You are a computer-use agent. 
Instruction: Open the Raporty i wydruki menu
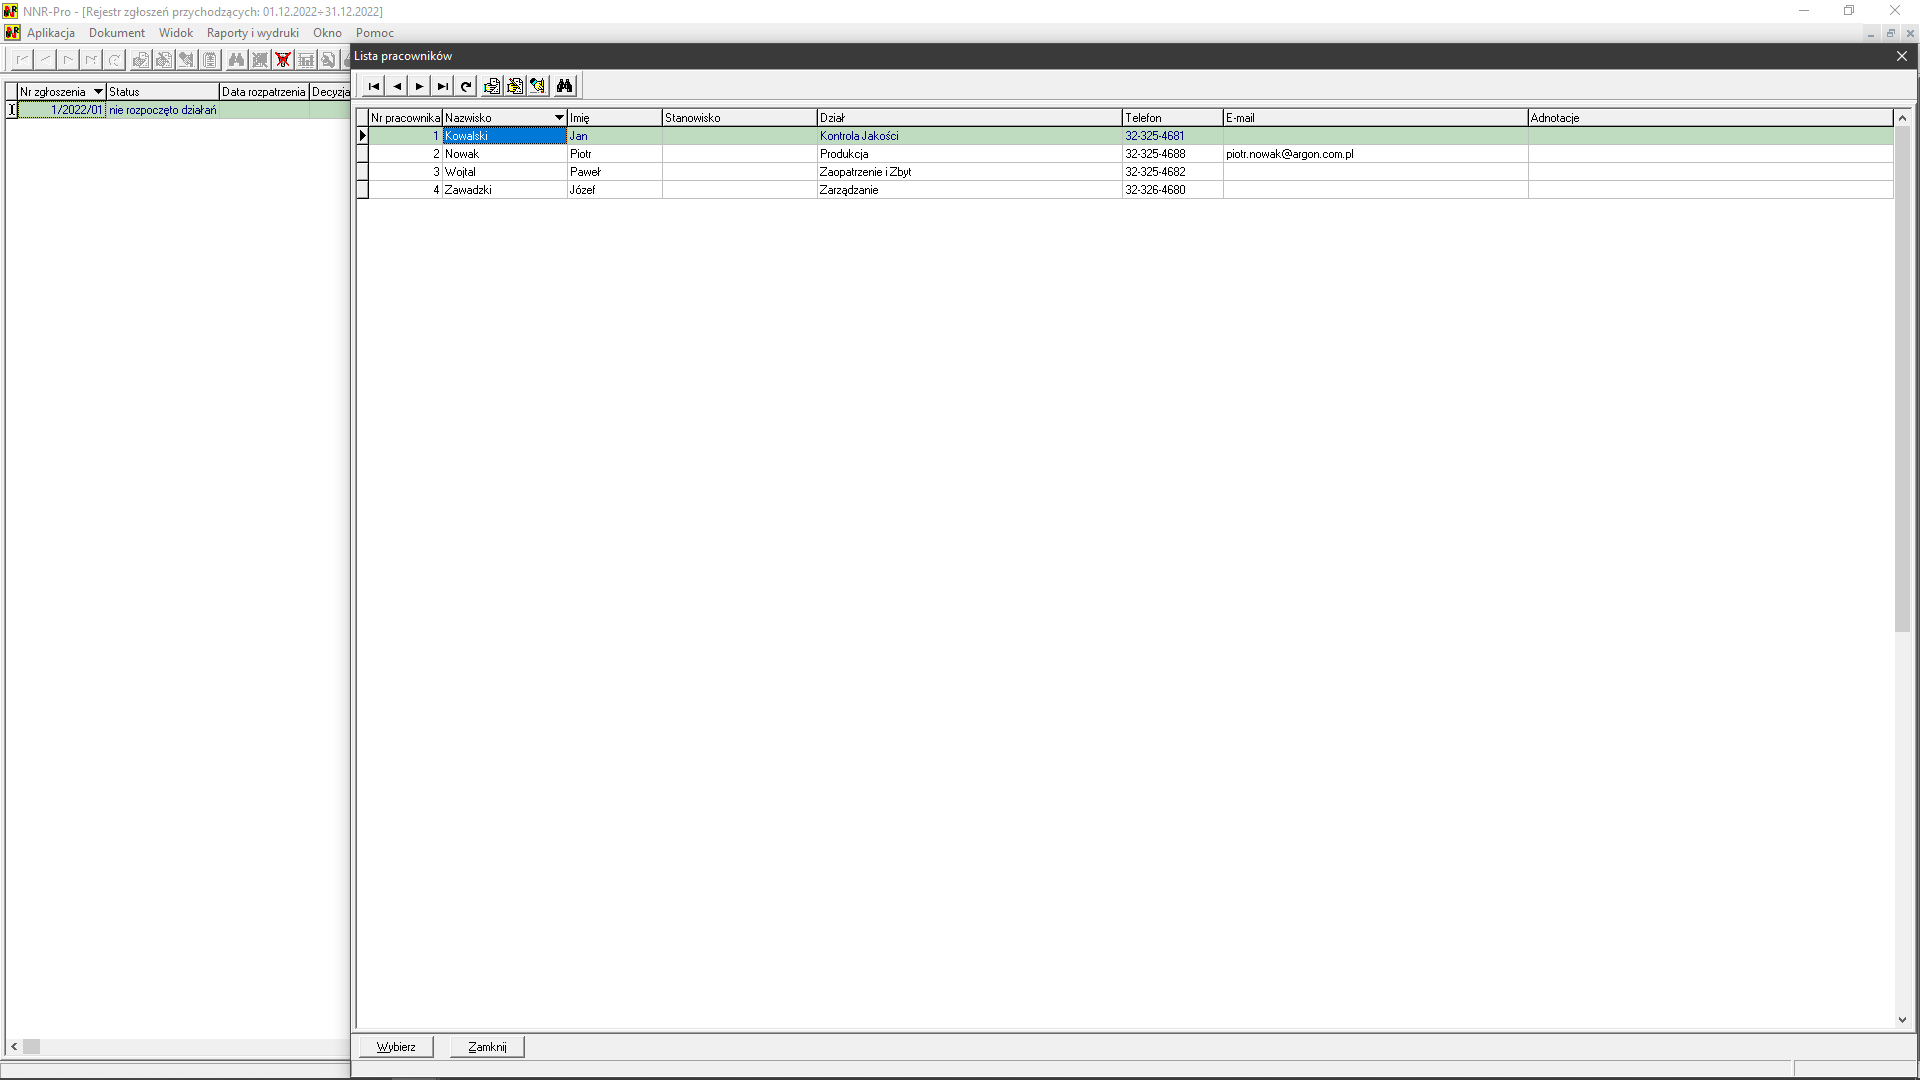pos(252,33)
